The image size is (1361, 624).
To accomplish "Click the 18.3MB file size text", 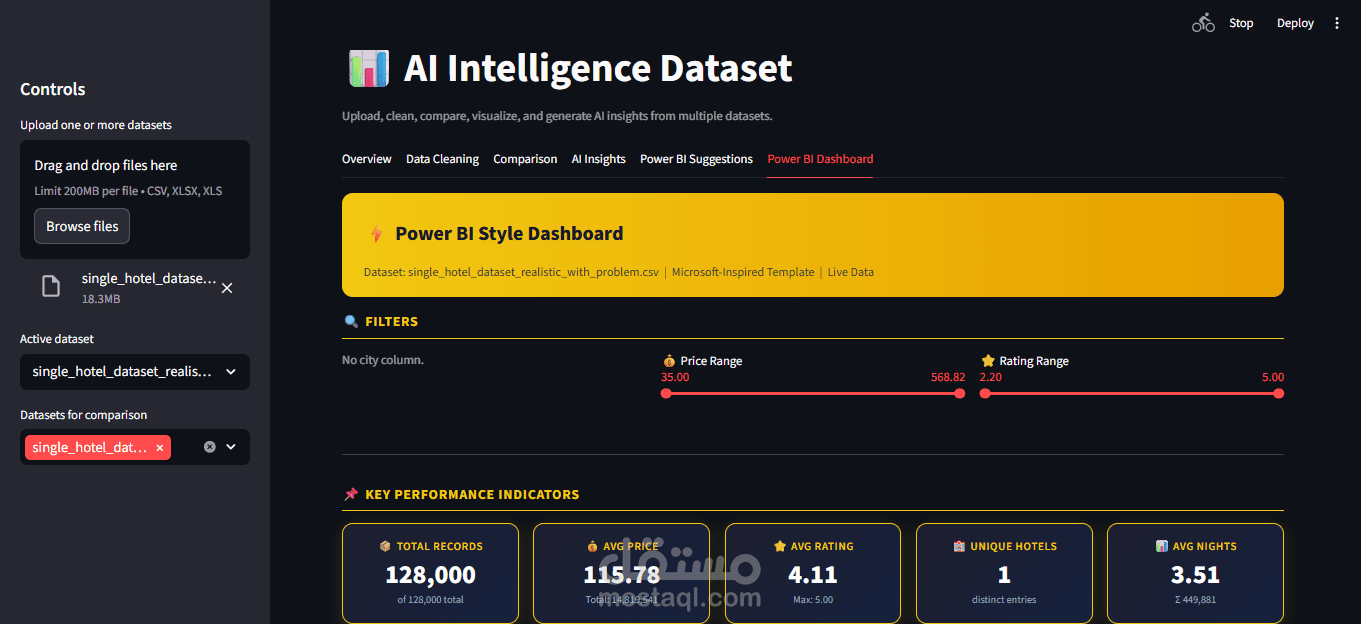I will point(101,299).
